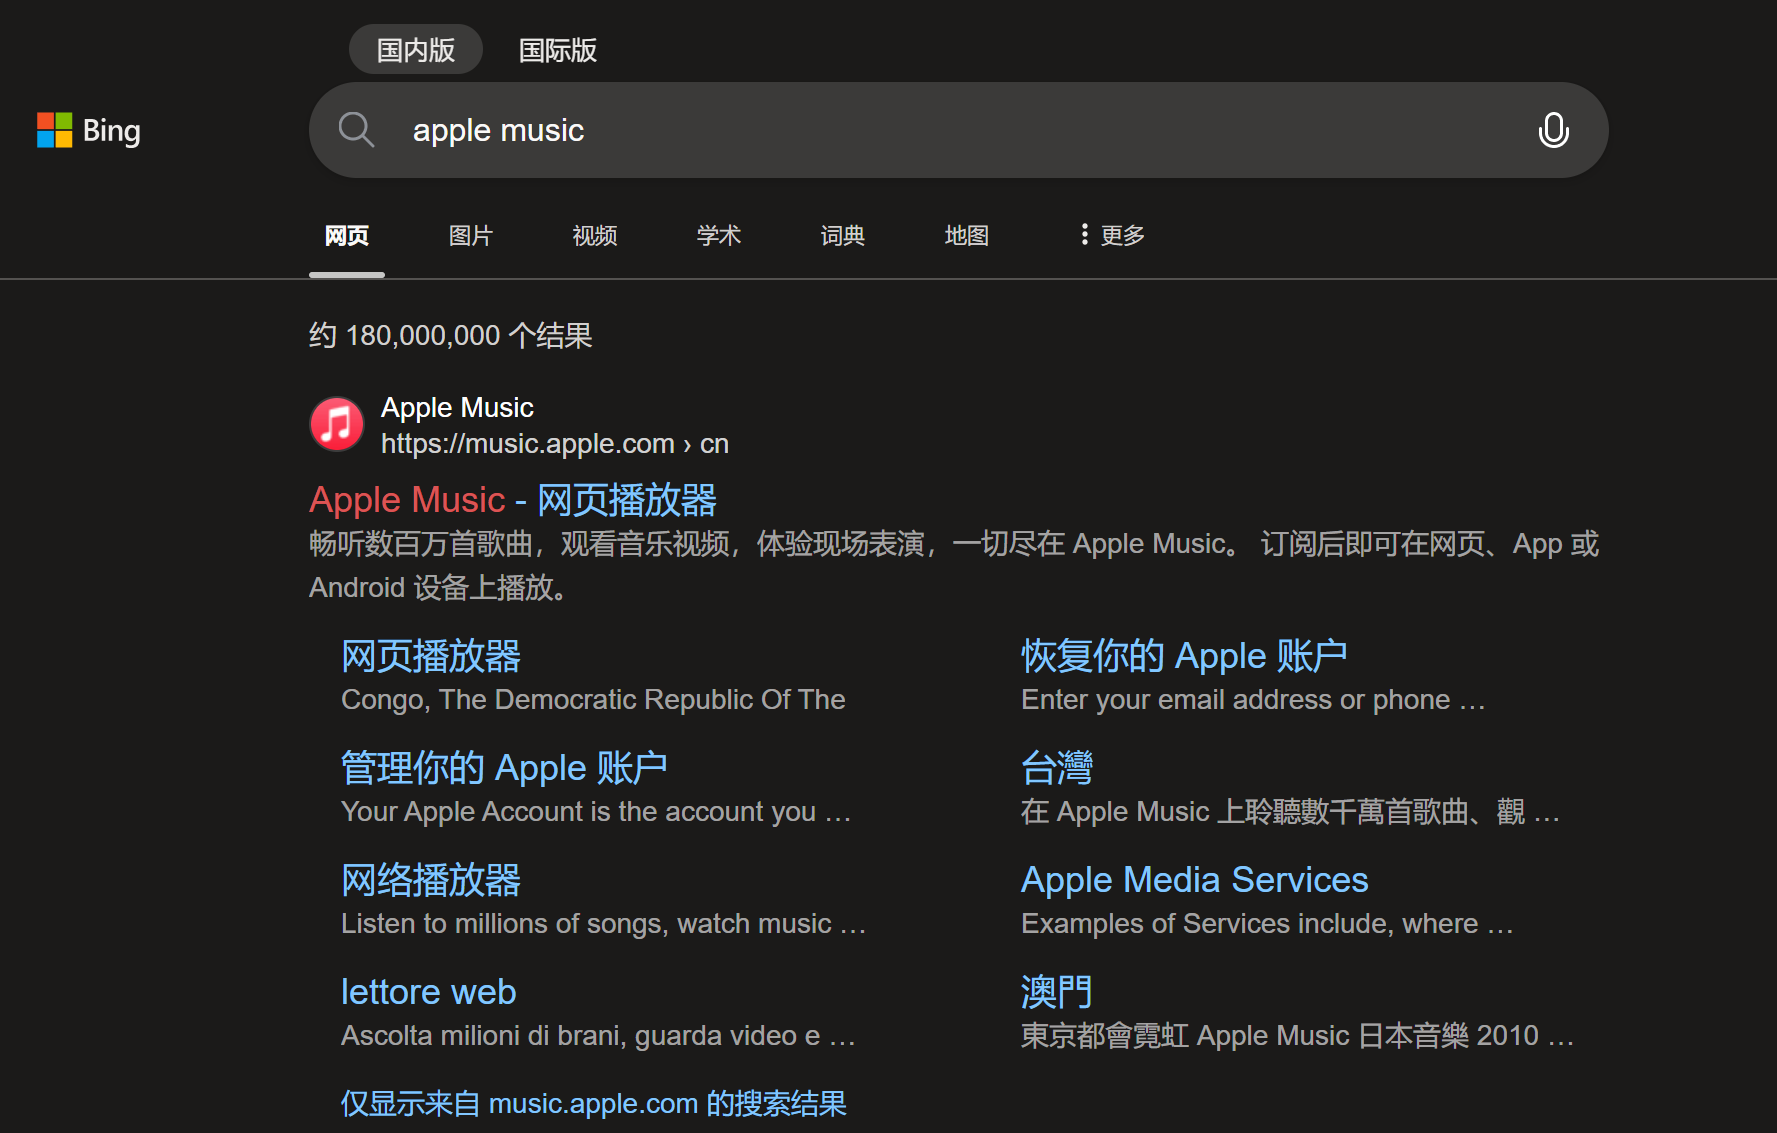
Task: Click the Bing logo icon
Action: click(55, 130)
